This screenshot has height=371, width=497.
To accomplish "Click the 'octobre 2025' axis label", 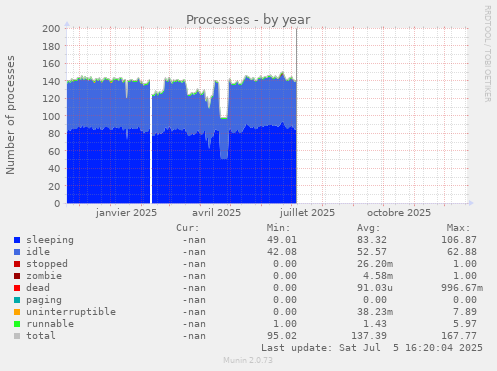I will pyautogui.click(x=399, y=213).
